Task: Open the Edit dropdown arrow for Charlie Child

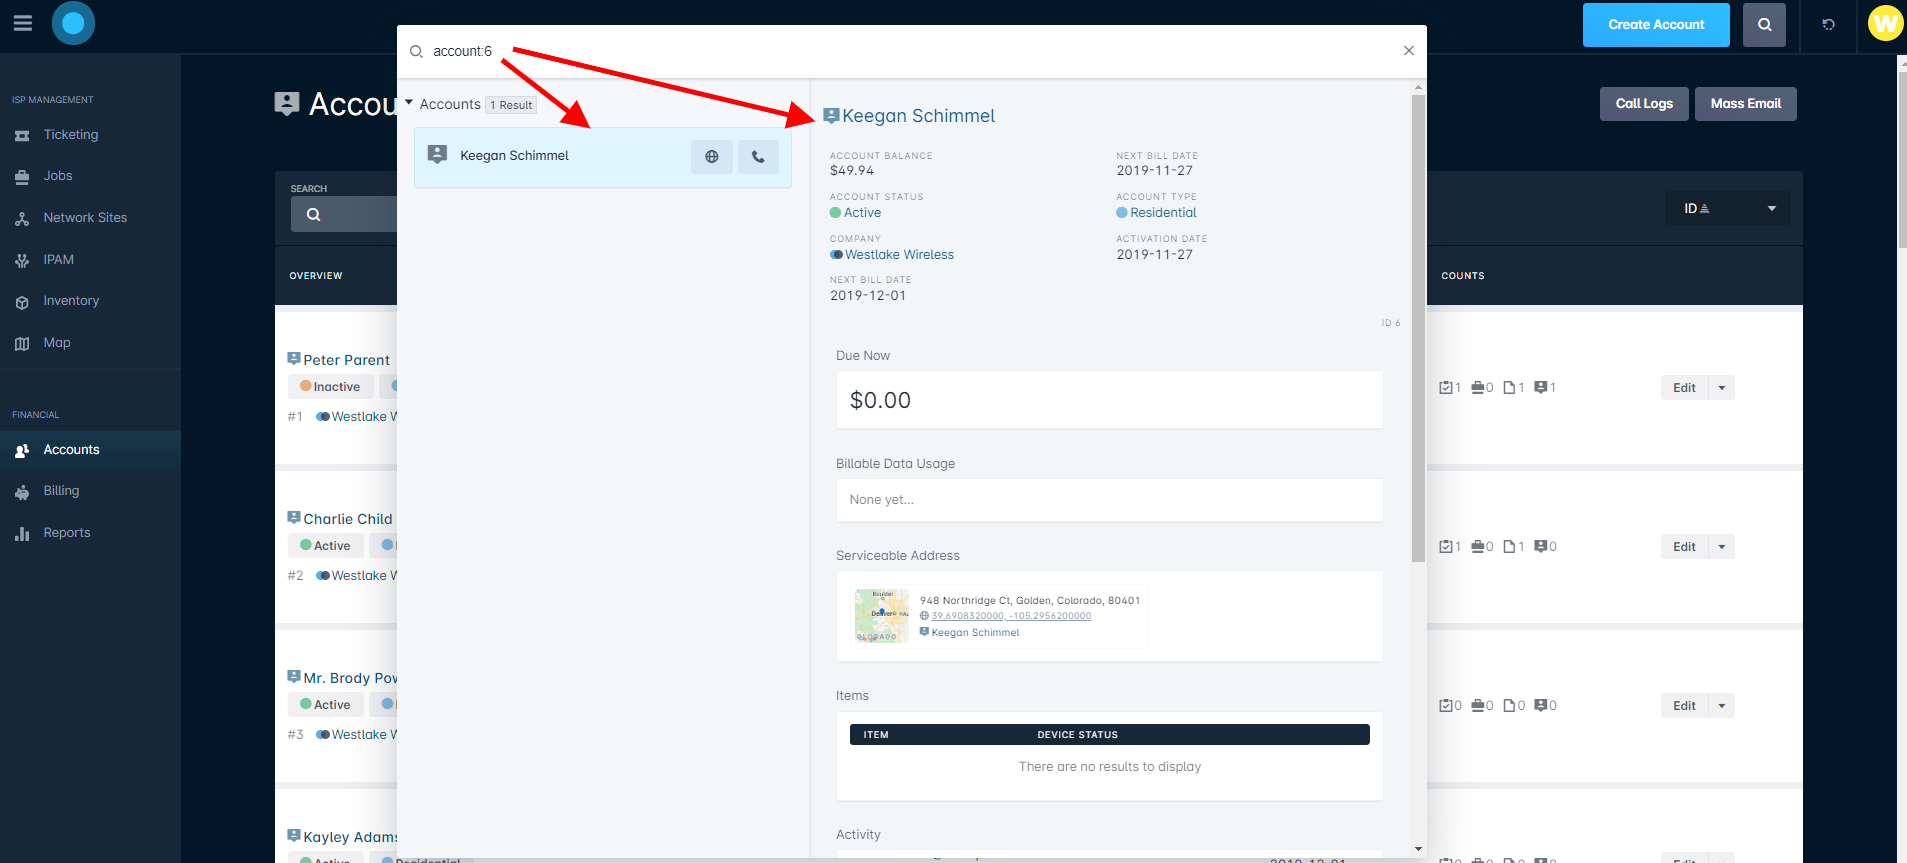Action: [1722, 547]
